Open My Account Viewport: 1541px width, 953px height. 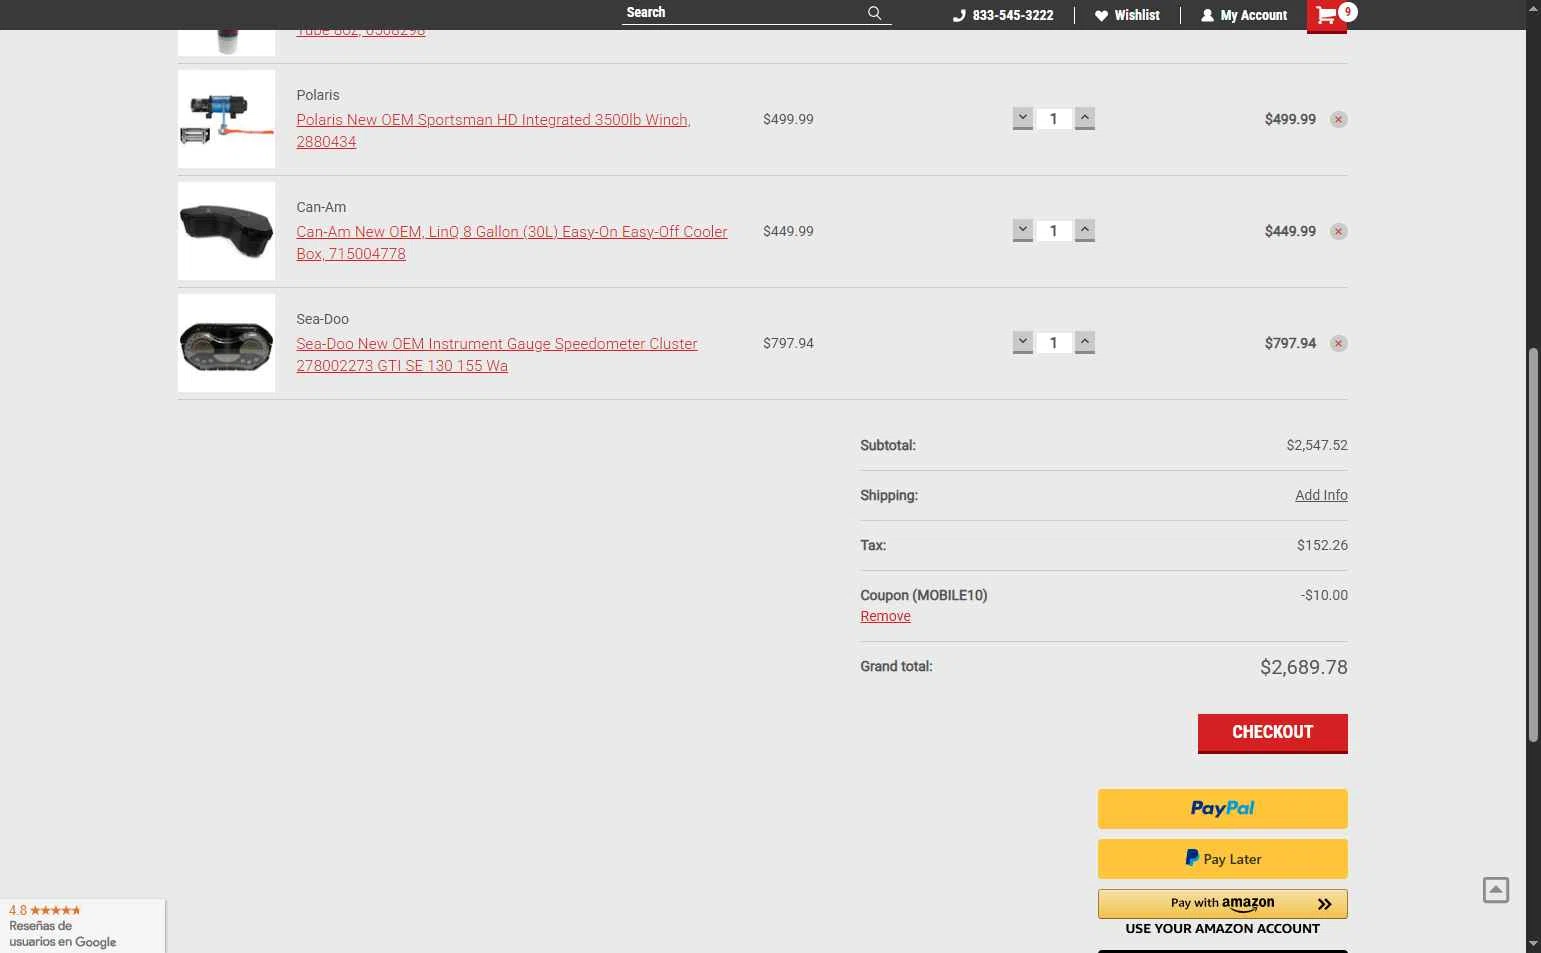click(x=1244, y=15)
